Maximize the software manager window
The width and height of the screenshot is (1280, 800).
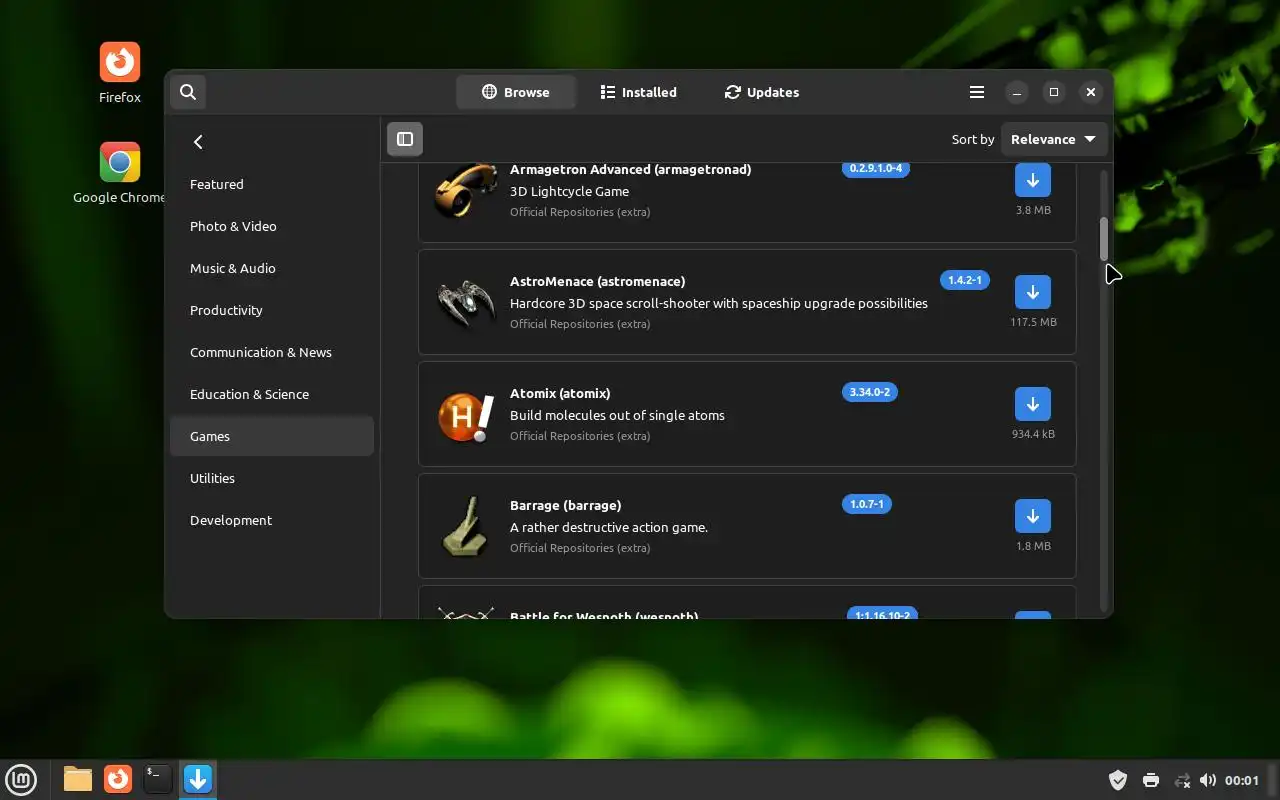[1054, 92]
